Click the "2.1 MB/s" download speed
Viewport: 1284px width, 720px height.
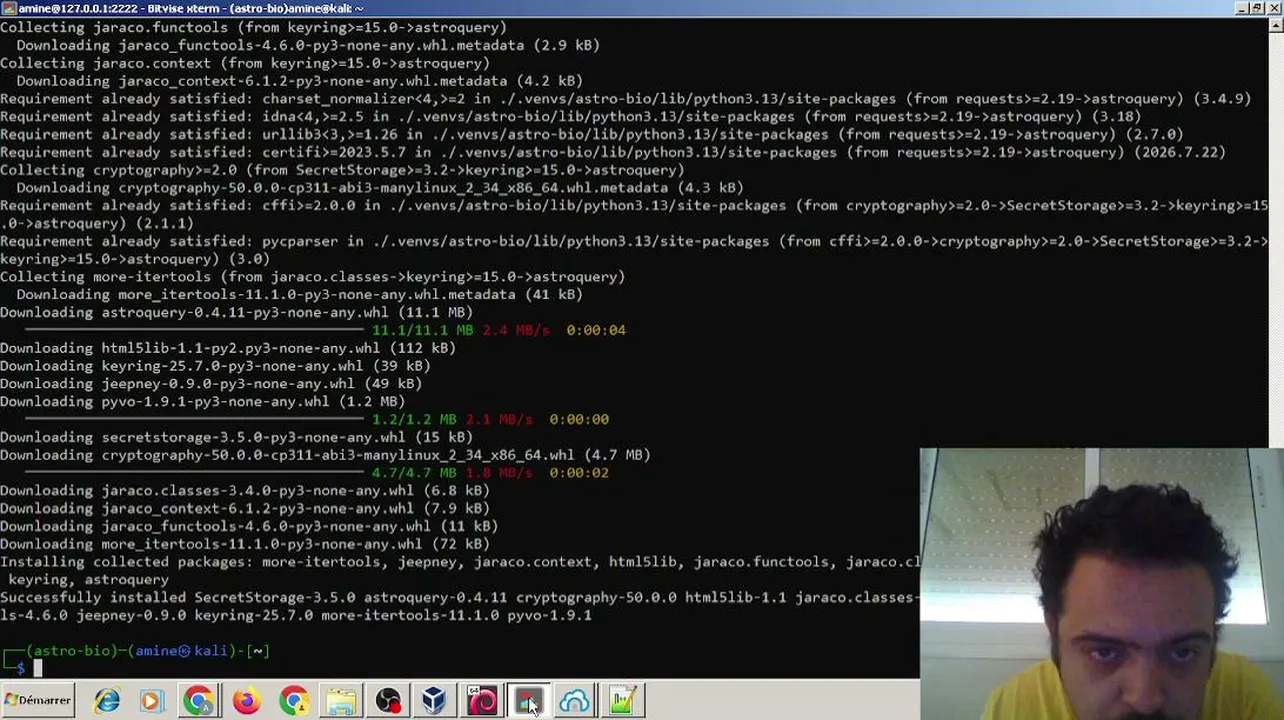click(x=499, y=419)
